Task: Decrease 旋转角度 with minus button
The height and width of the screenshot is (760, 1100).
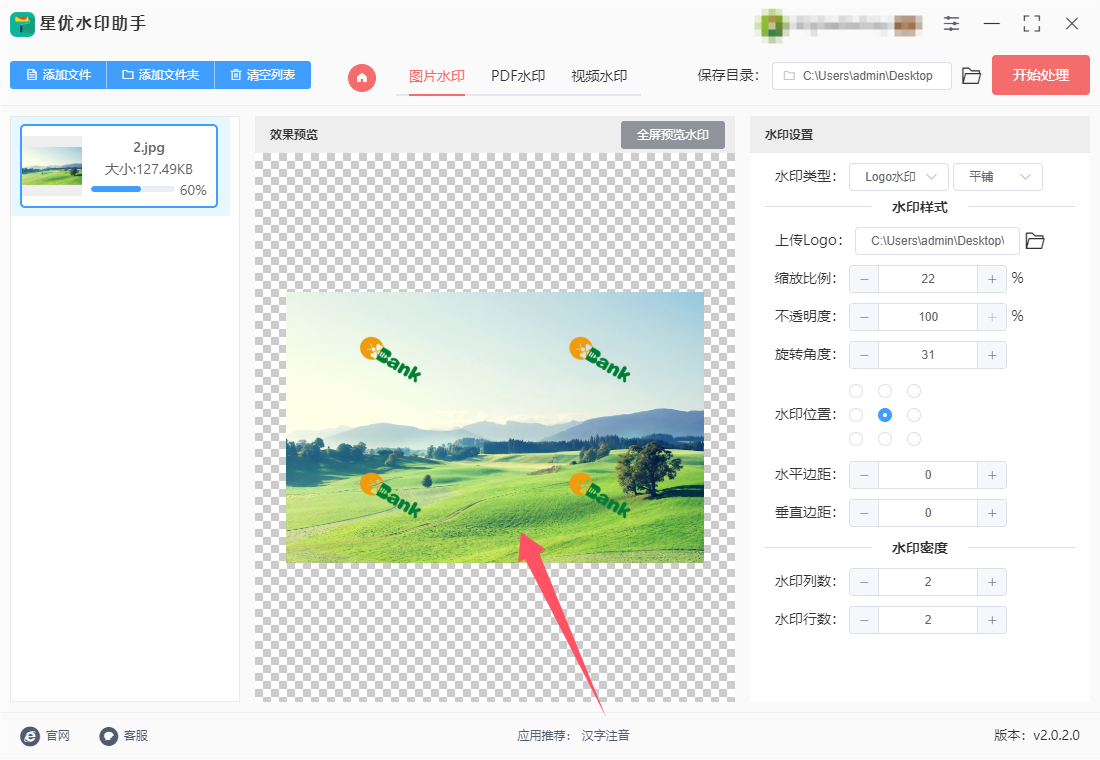Action: [864, 355]
